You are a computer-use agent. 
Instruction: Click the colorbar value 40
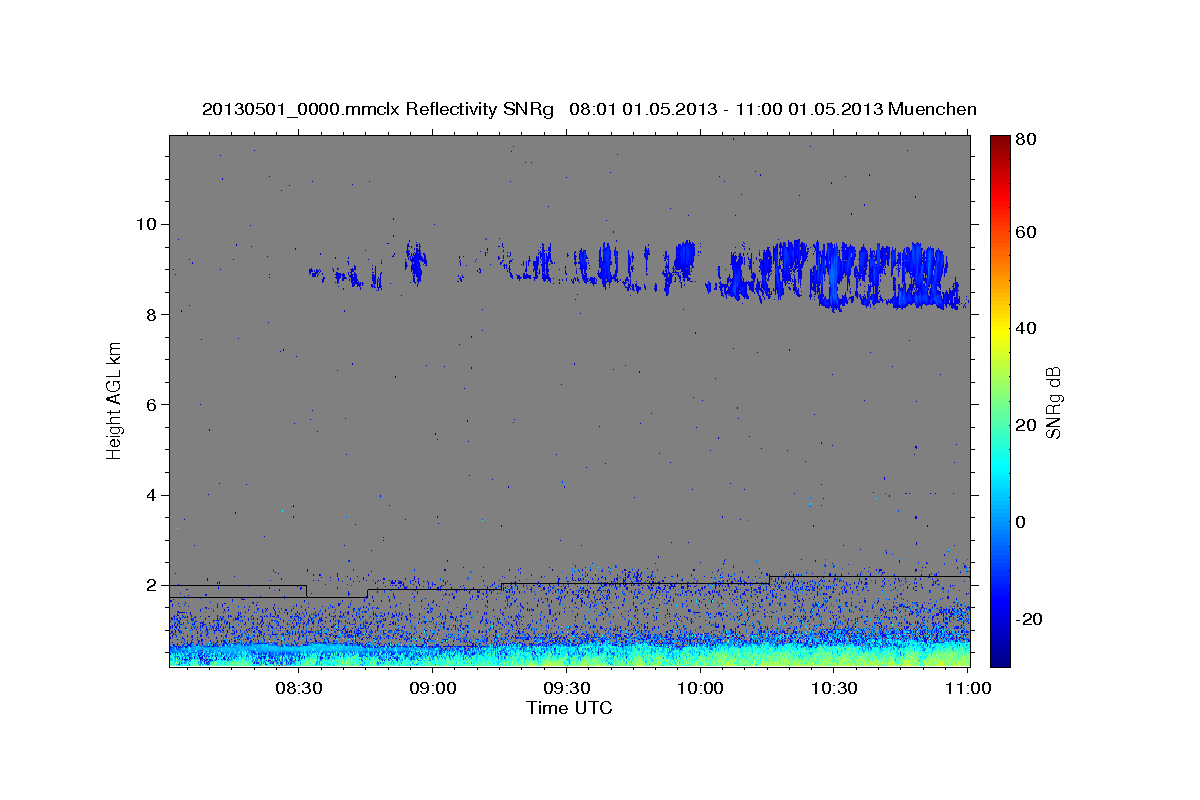1028,328
